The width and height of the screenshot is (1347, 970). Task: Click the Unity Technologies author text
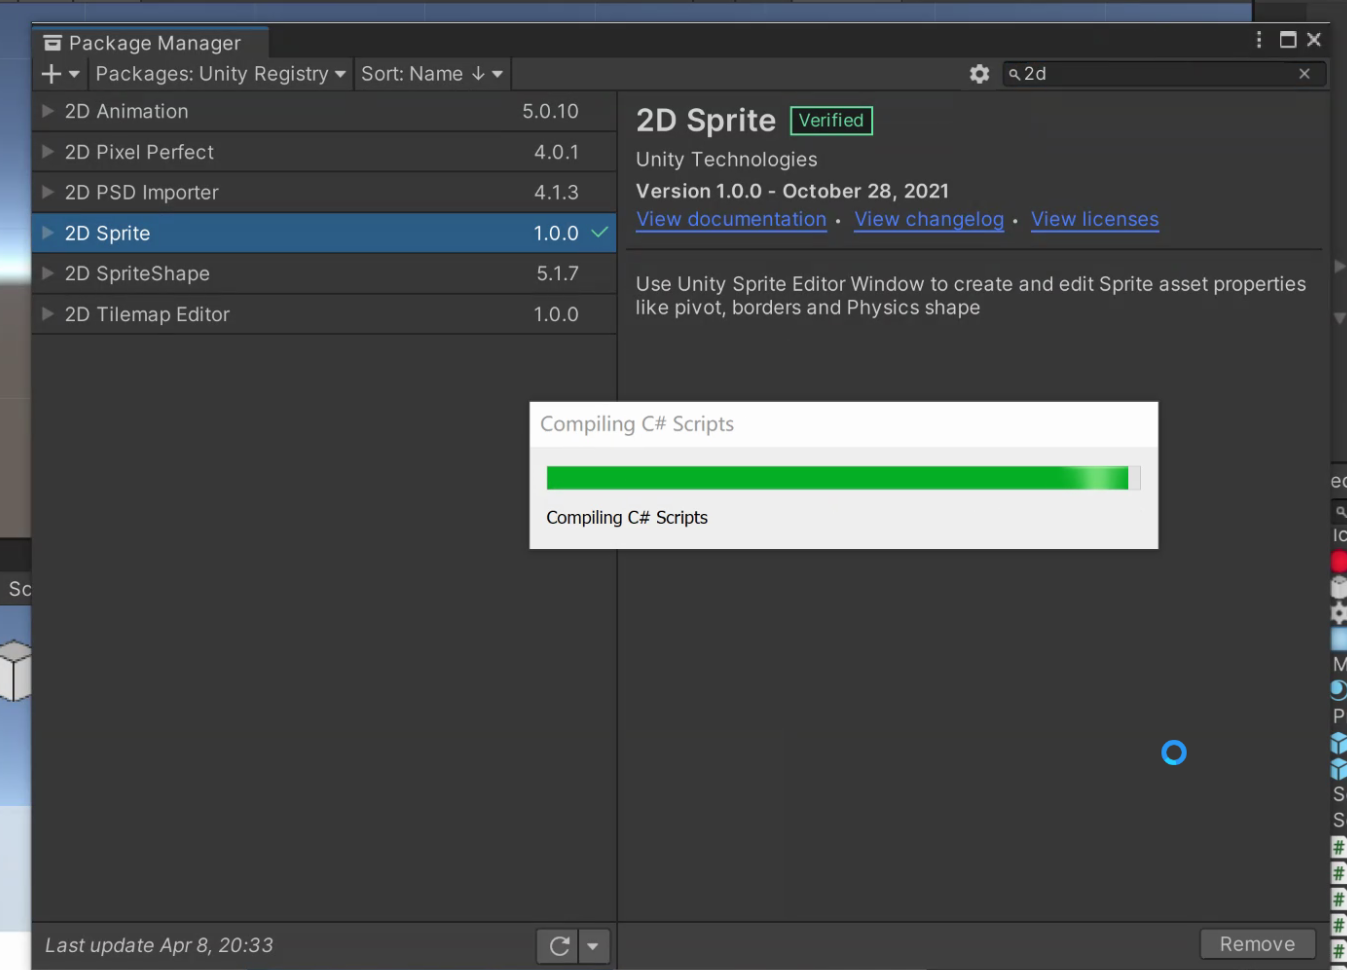coord(726,160)
